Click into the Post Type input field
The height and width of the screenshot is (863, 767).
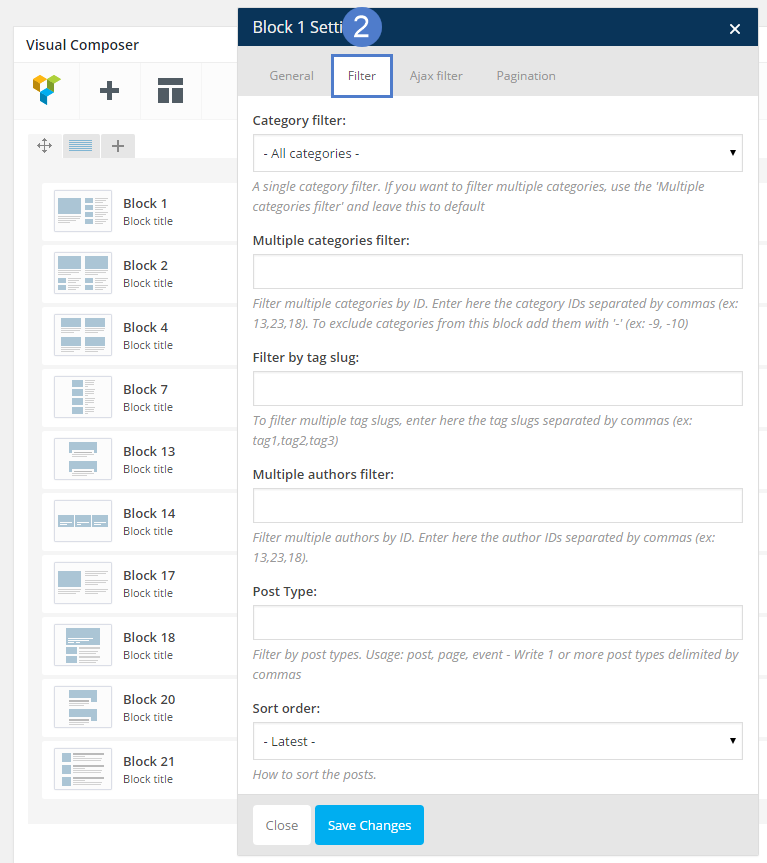pyautogui.click(x=497, y=622)
